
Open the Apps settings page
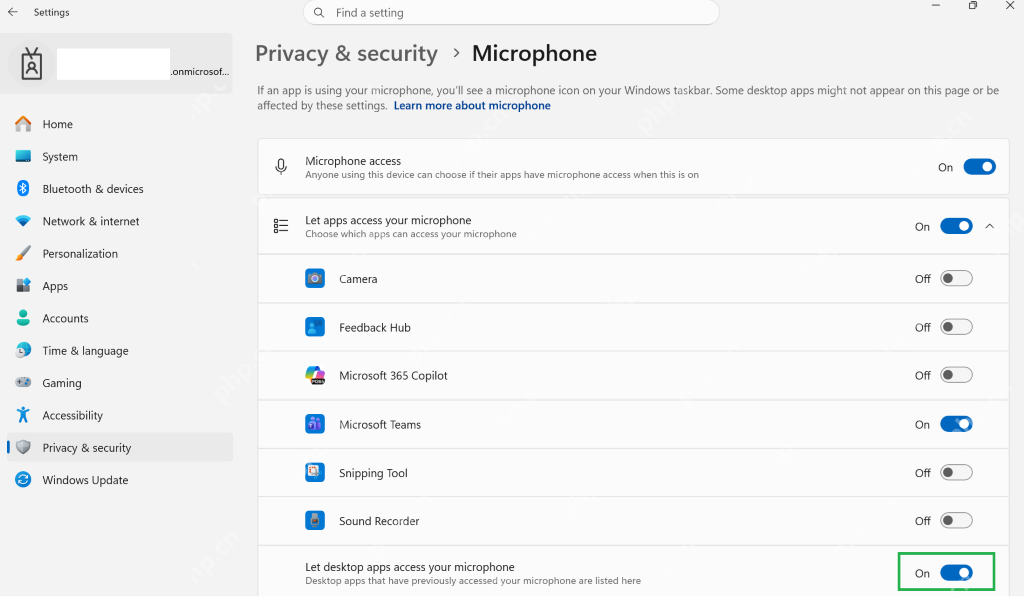pos(120,285)
